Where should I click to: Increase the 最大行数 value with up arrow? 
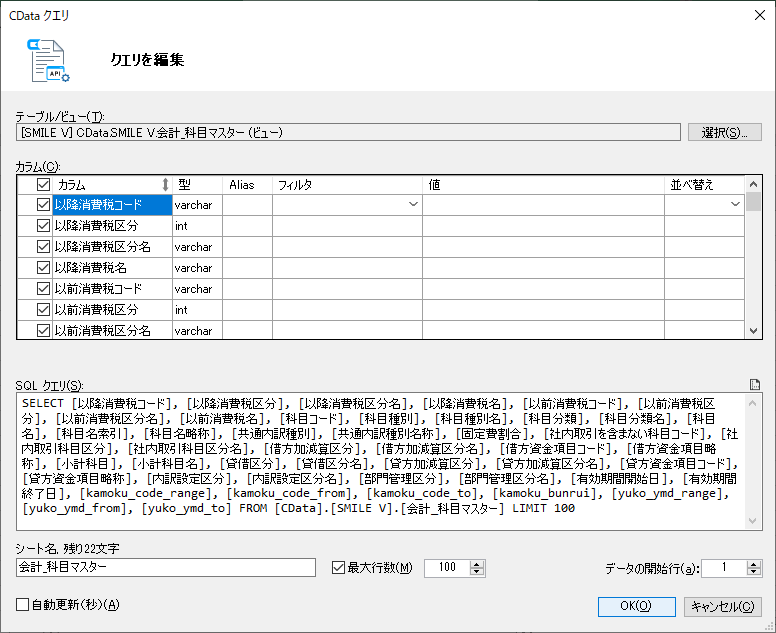(477, 564)
